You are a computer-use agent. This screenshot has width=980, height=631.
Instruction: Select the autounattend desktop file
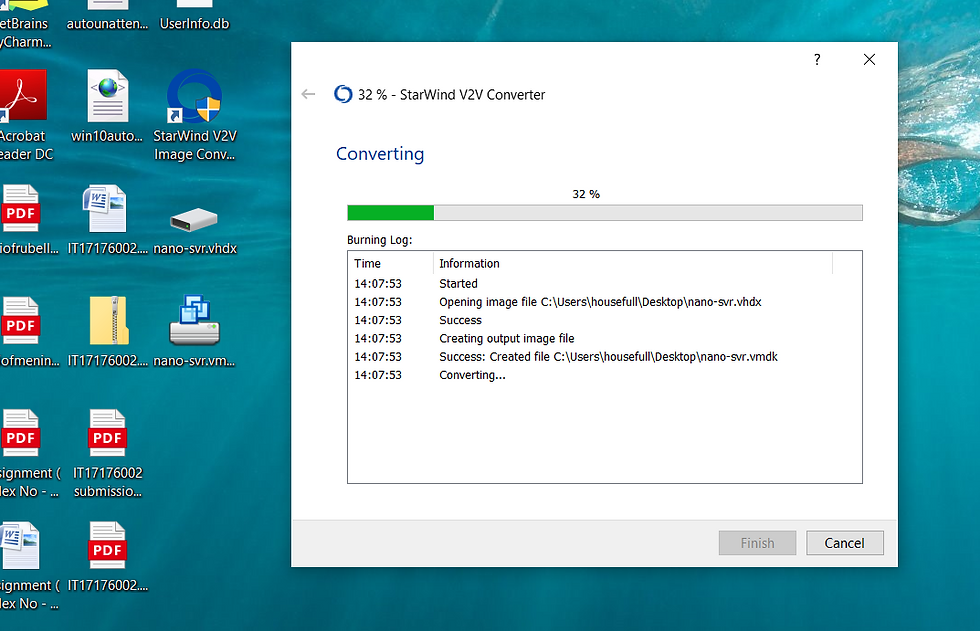pyautogui.click(x=108, y=16)
